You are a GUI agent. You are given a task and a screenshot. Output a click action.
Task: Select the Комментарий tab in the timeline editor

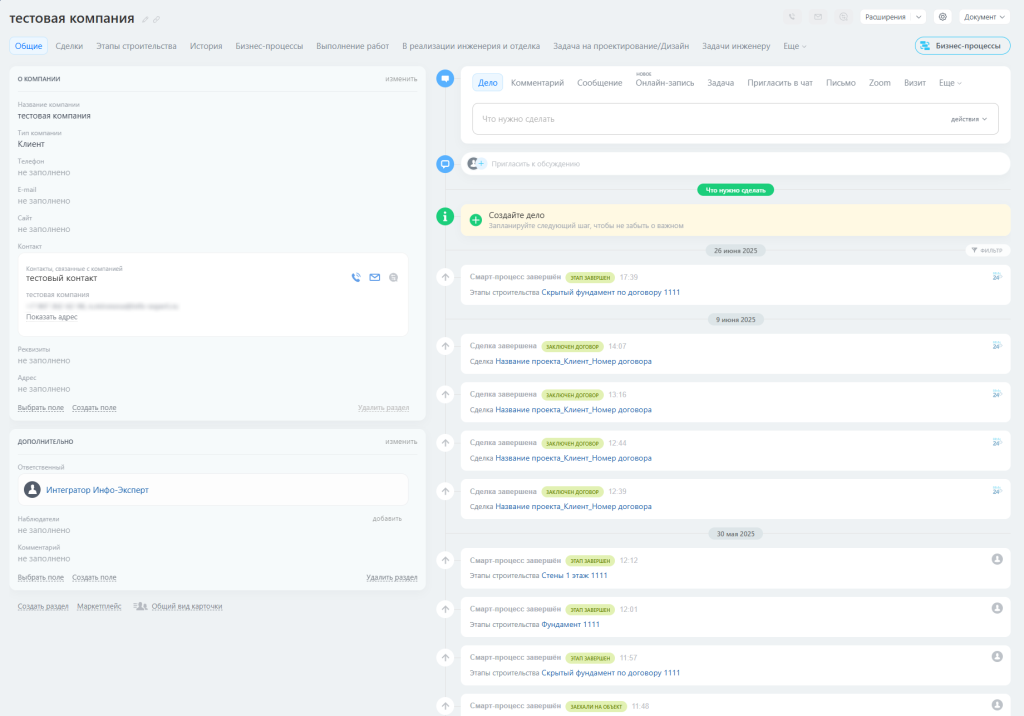pos(537,83)
